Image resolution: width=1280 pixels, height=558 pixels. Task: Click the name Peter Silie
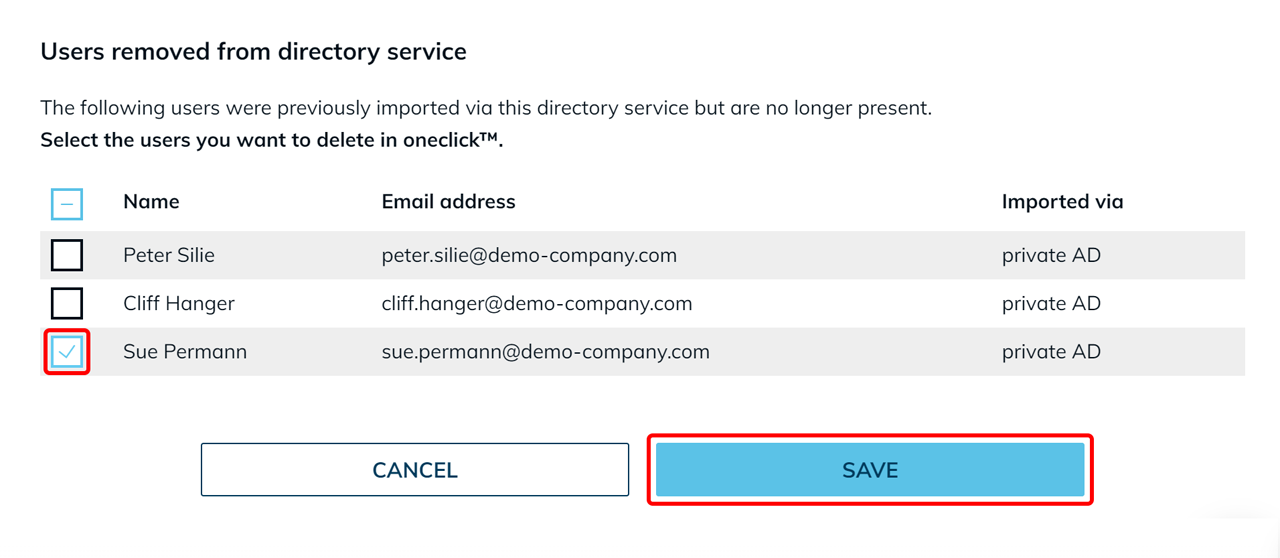[x=169, y=255]
